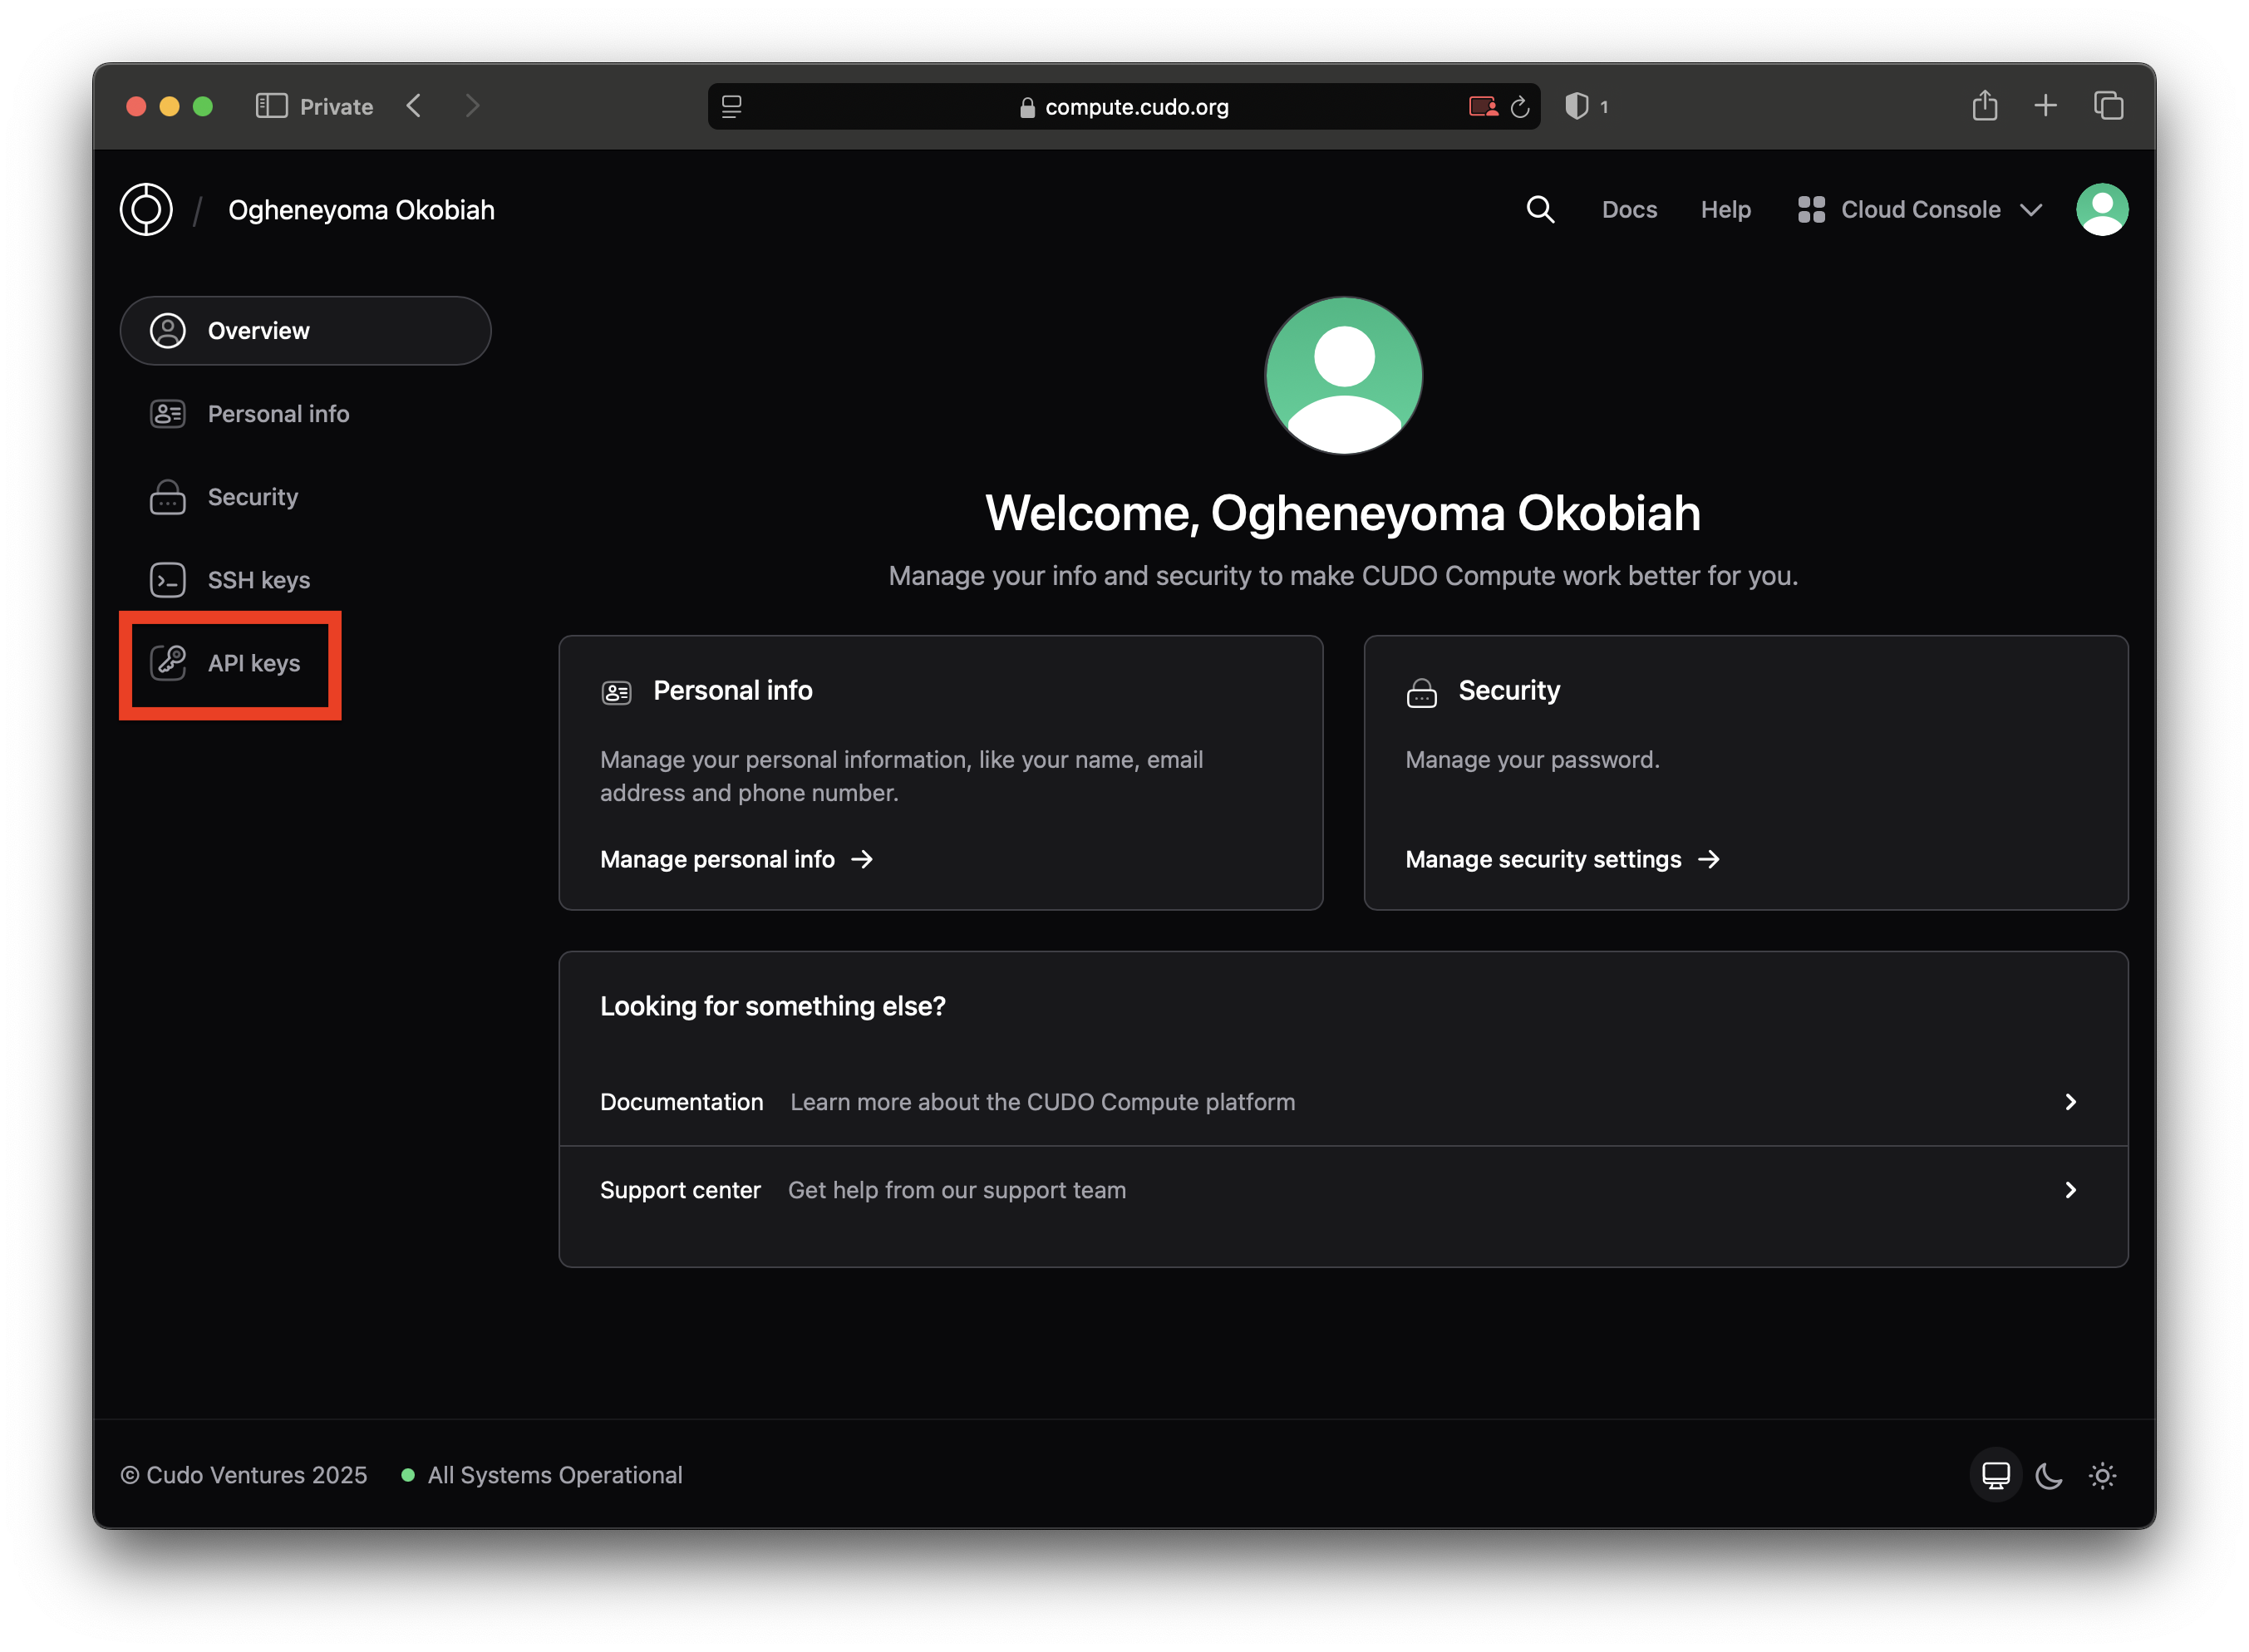Click the green status dot in footer
The width and height of the screenshot is (2249, 1652).
tap(407, 1475)
